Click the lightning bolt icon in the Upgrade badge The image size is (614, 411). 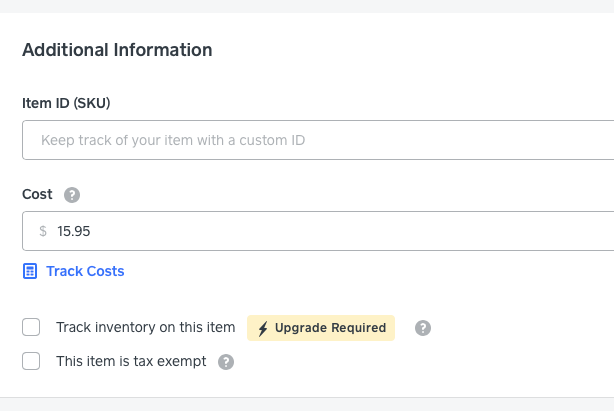pos(263,328)
